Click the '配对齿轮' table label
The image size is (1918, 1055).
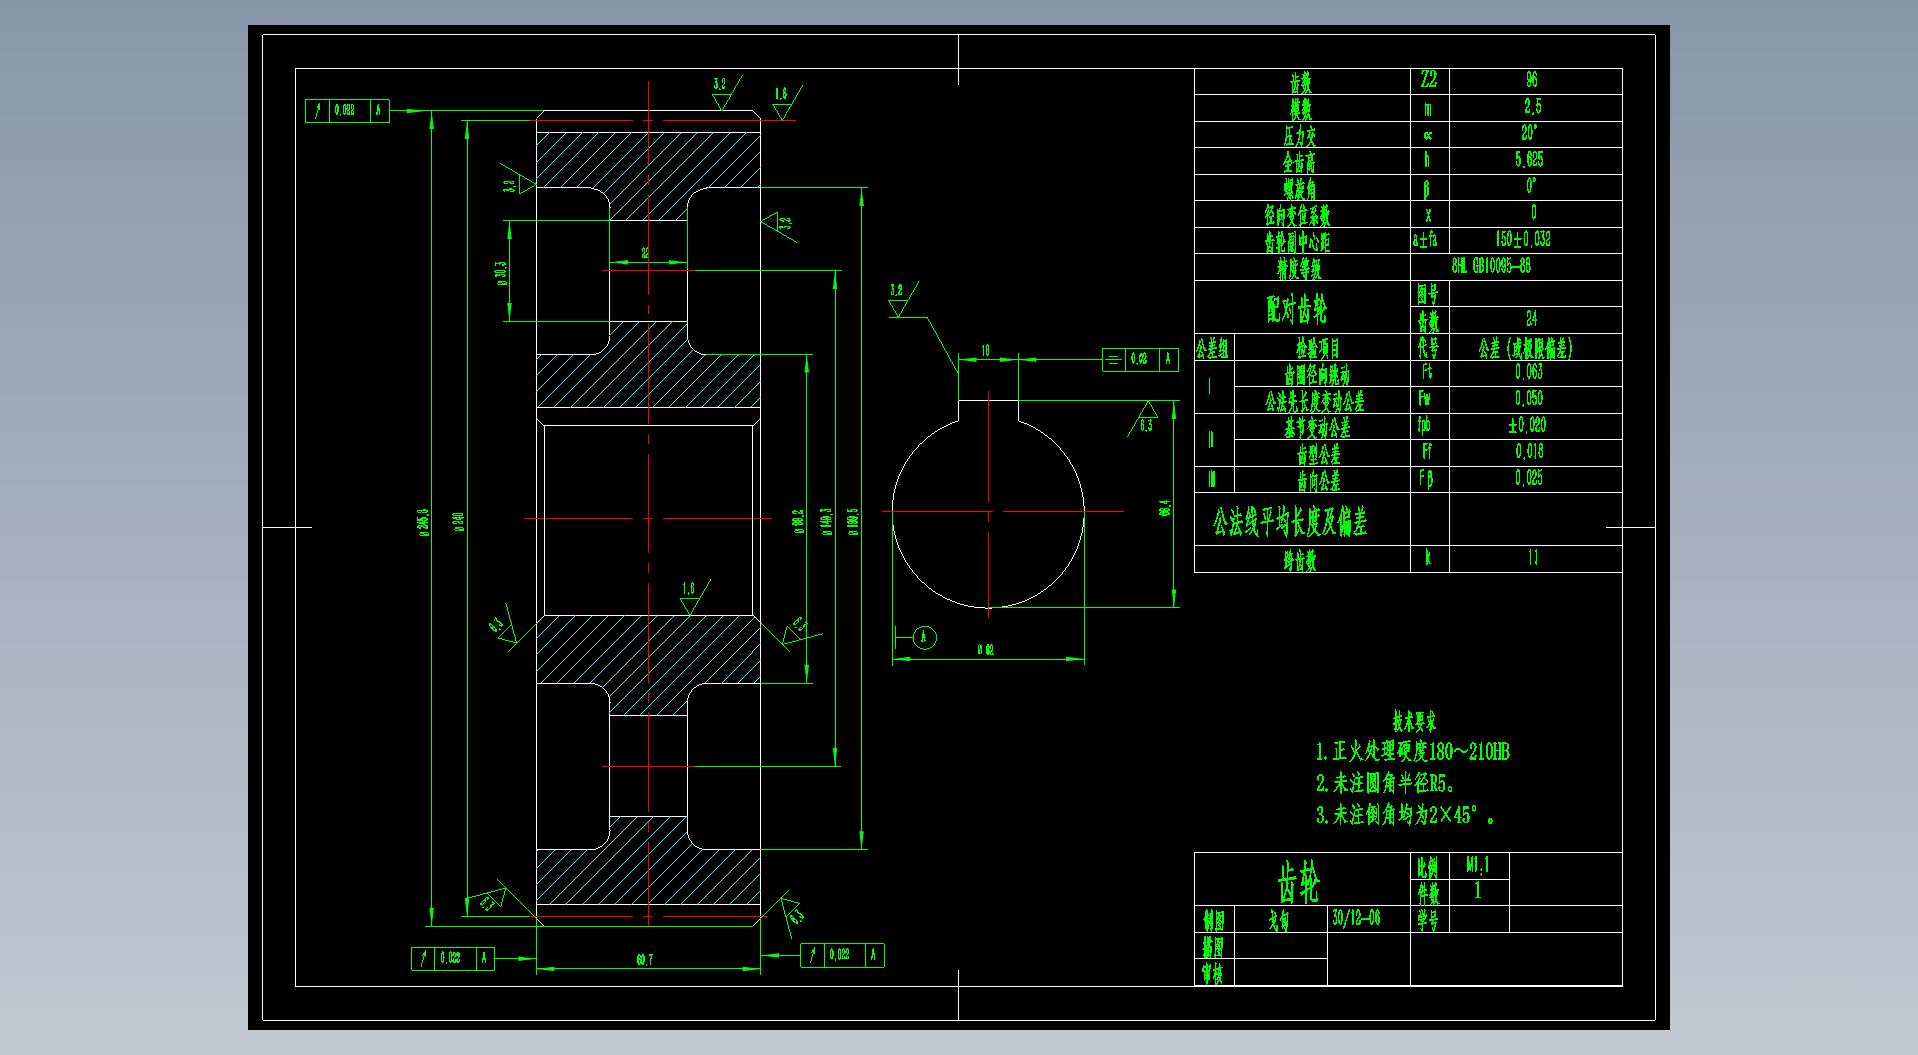tap(1297, 310)
